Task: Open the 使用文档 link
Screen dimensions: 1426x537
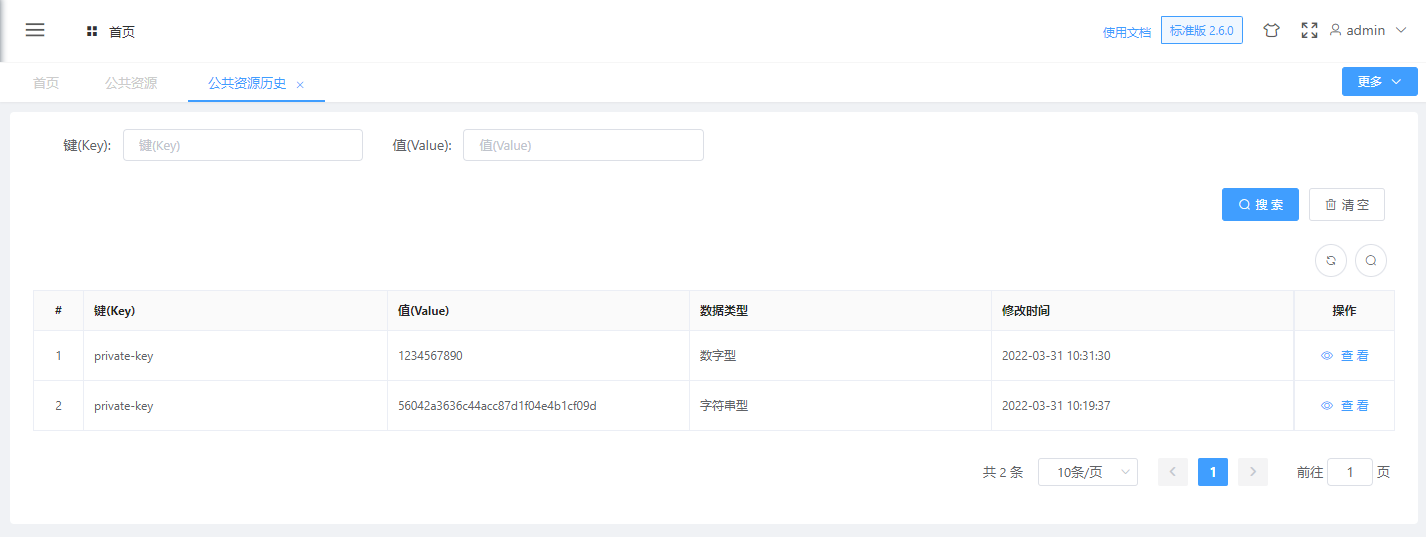Action: point(1127,32)
